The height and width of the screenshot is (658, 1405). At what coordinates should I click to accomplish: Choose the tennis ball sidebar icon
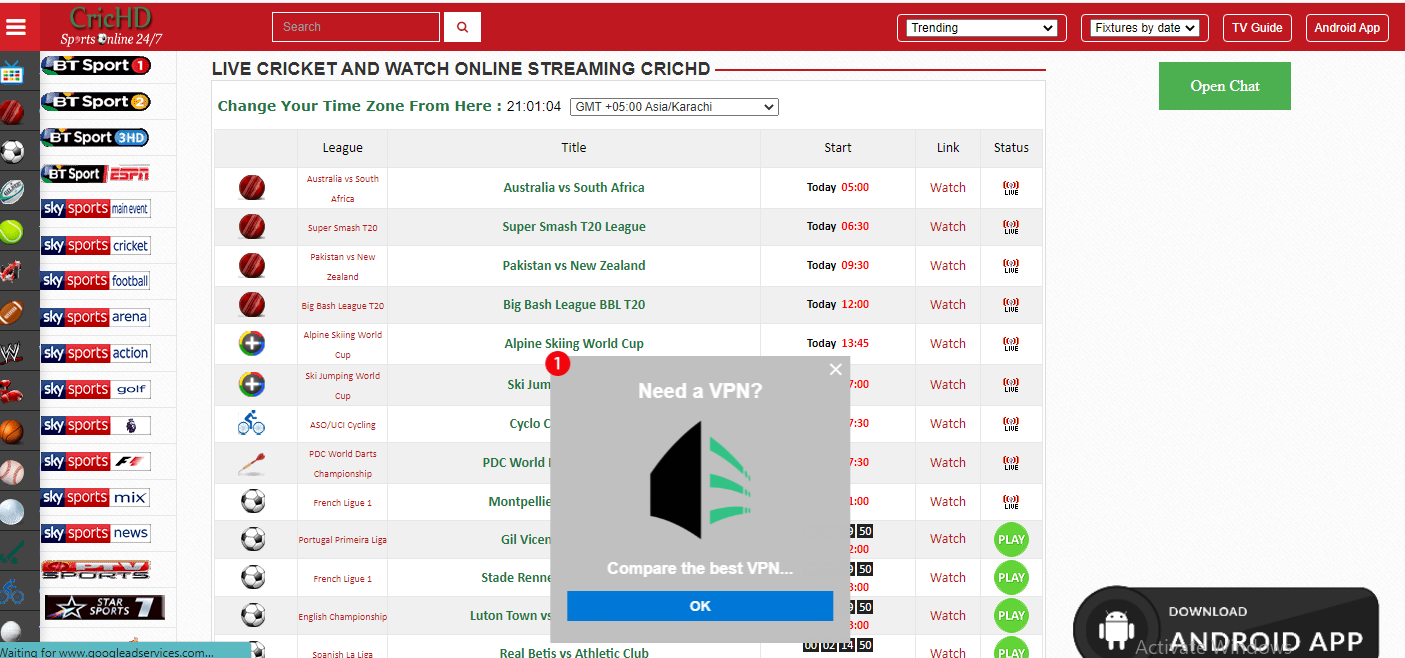point(12,232)
